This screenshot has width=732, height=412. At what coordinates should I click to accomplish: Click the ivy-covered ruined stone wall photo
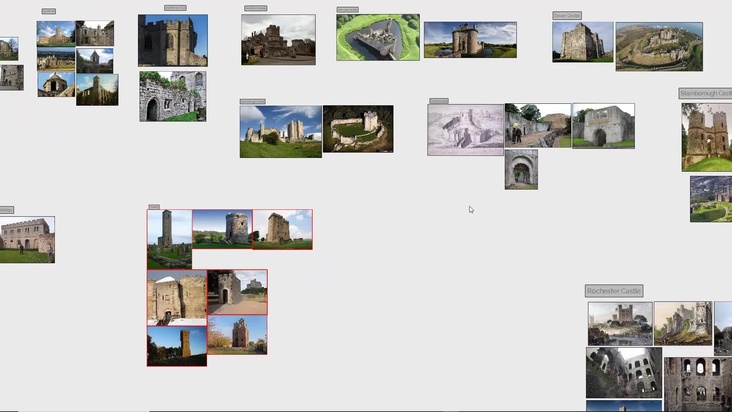[x=172, y=96]
